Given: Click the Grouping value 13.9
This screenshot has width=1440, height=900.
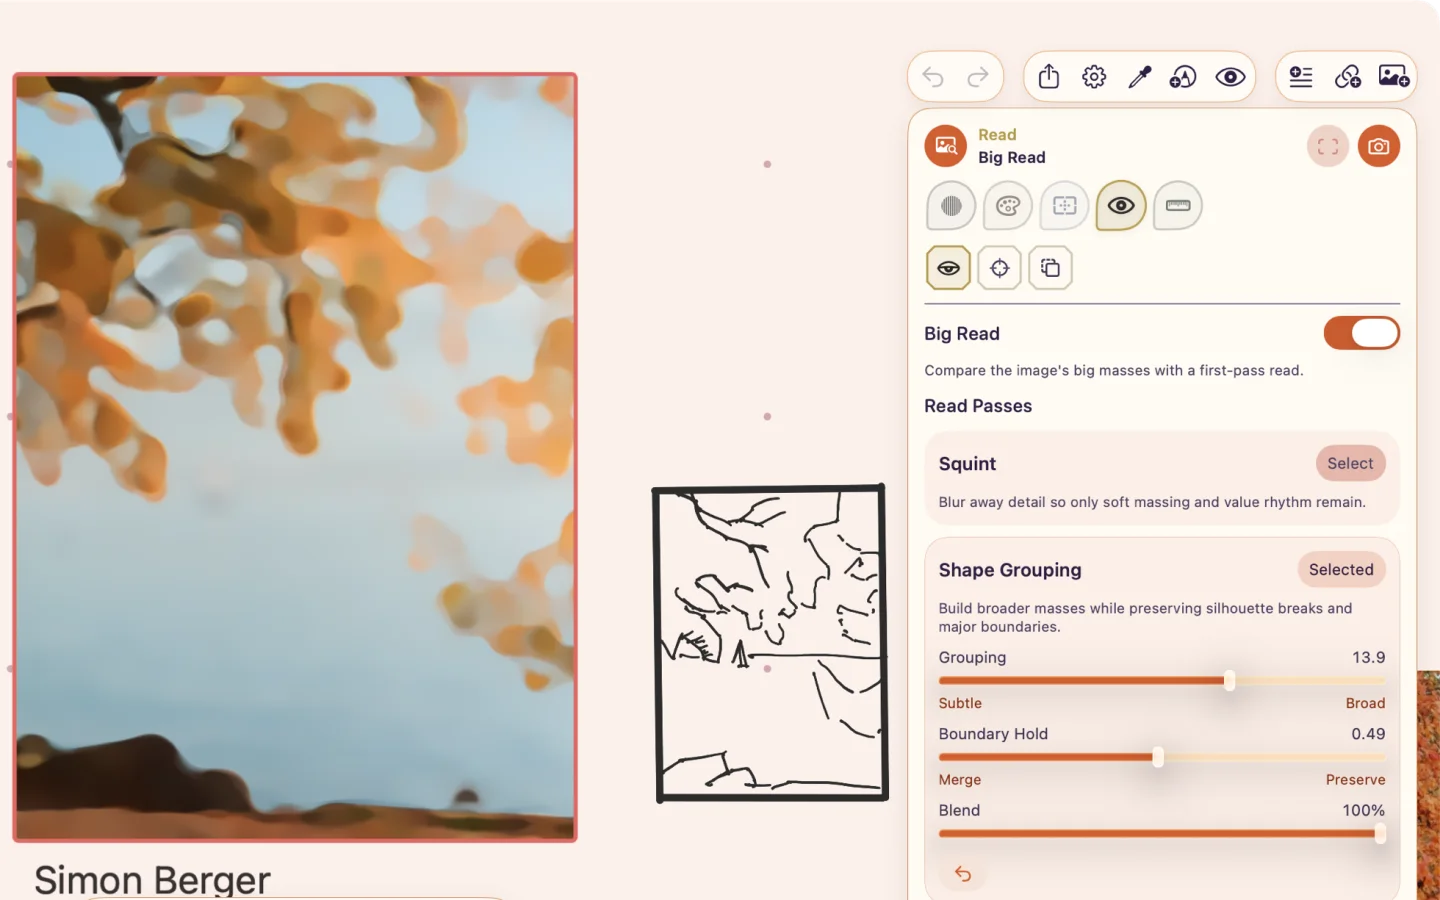Looking at the screenshot, I should (x=1368, y=657).
